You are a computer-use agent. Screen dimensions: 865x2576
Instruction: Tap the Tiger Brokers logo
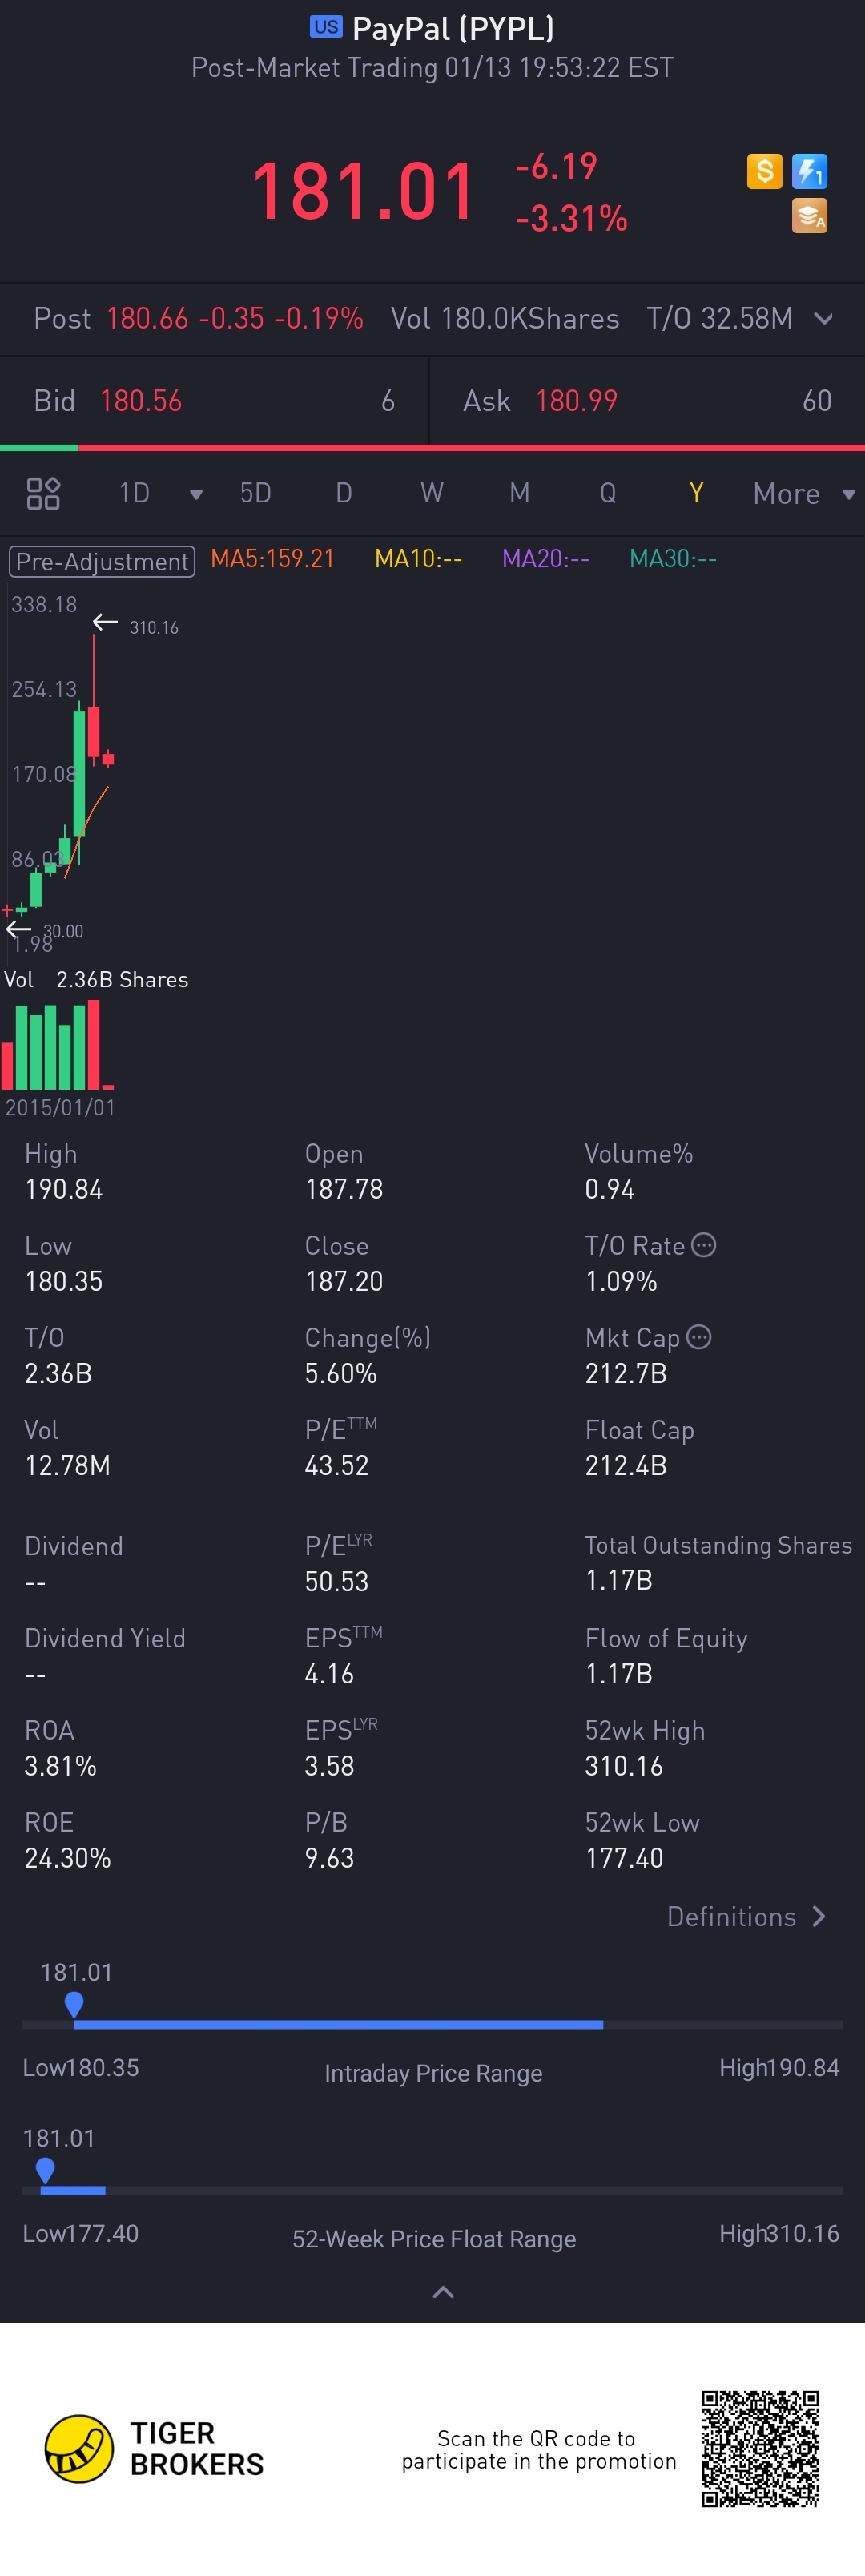click(x=79, y=2448)
